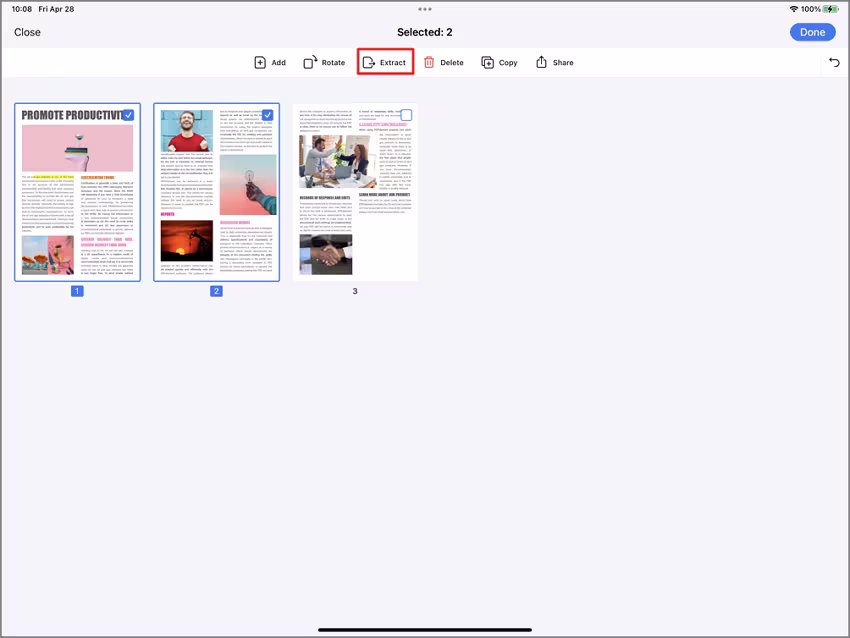Select page 3 thumbnail with handshake photo
Screen dimensions: 850x638
[x=355, y=192]
